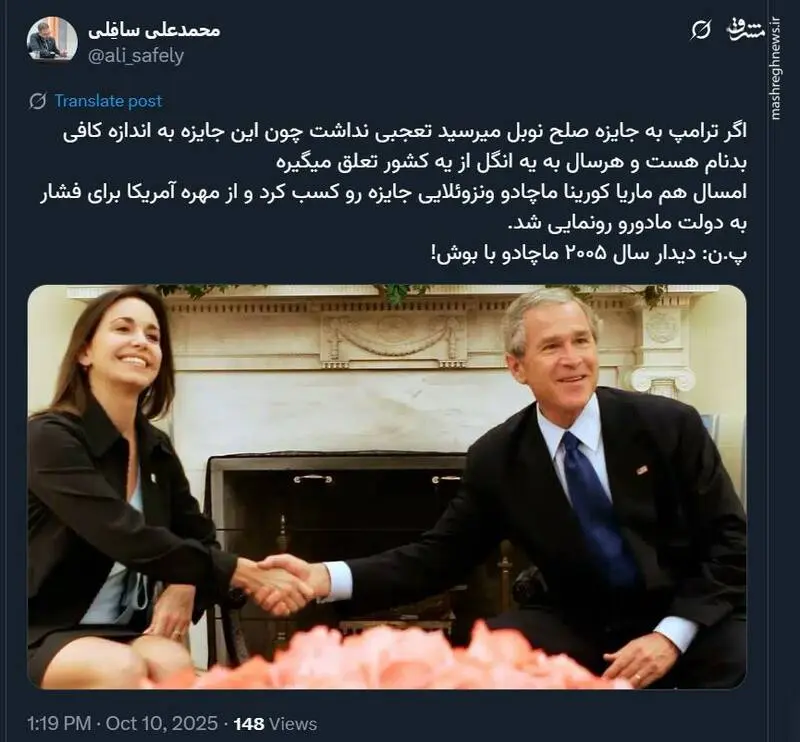Click the 1:19 PM timestamp
Image resolution: width=800 pixels, height=742 pixels.
pos(59,724)
